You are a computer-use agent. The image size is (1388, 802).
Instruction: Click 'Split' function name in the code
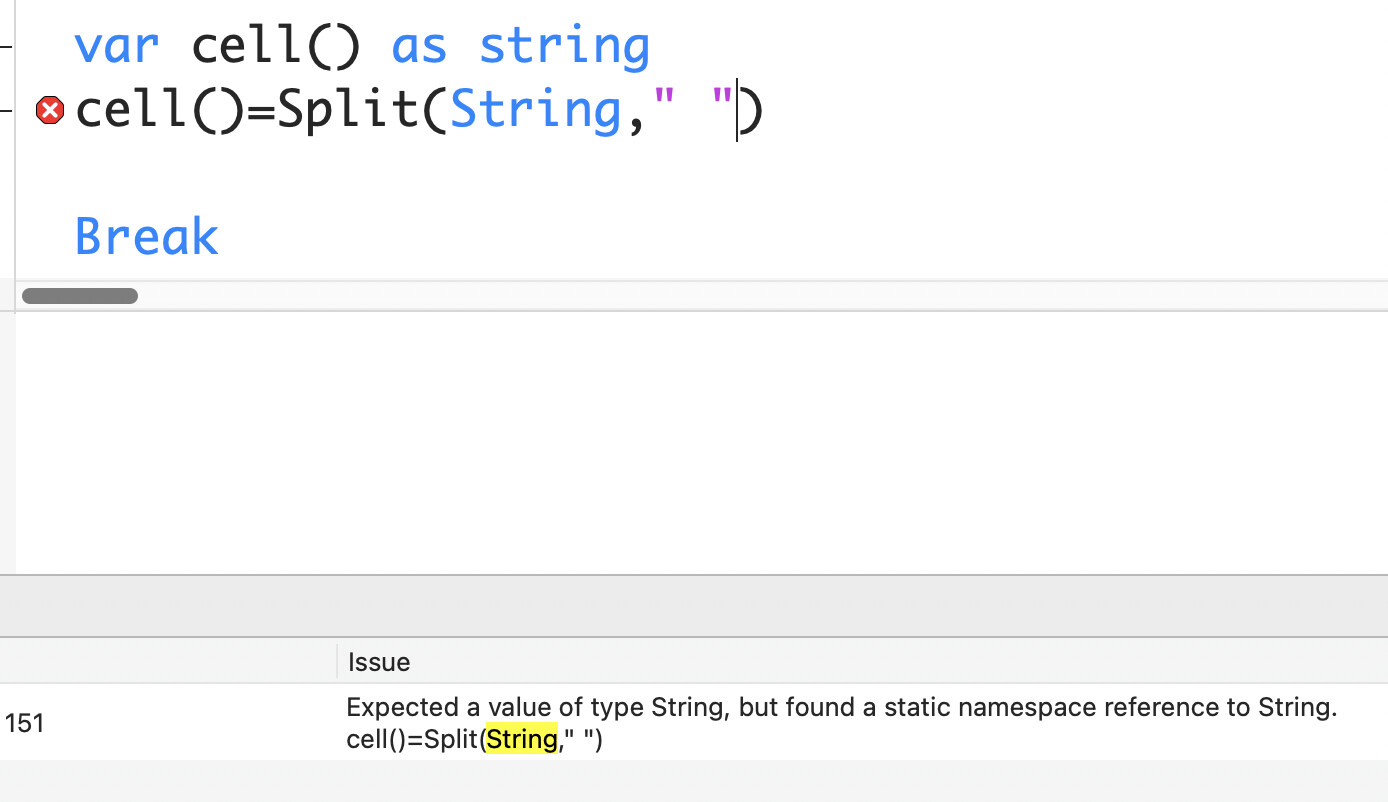pos(347,110)
